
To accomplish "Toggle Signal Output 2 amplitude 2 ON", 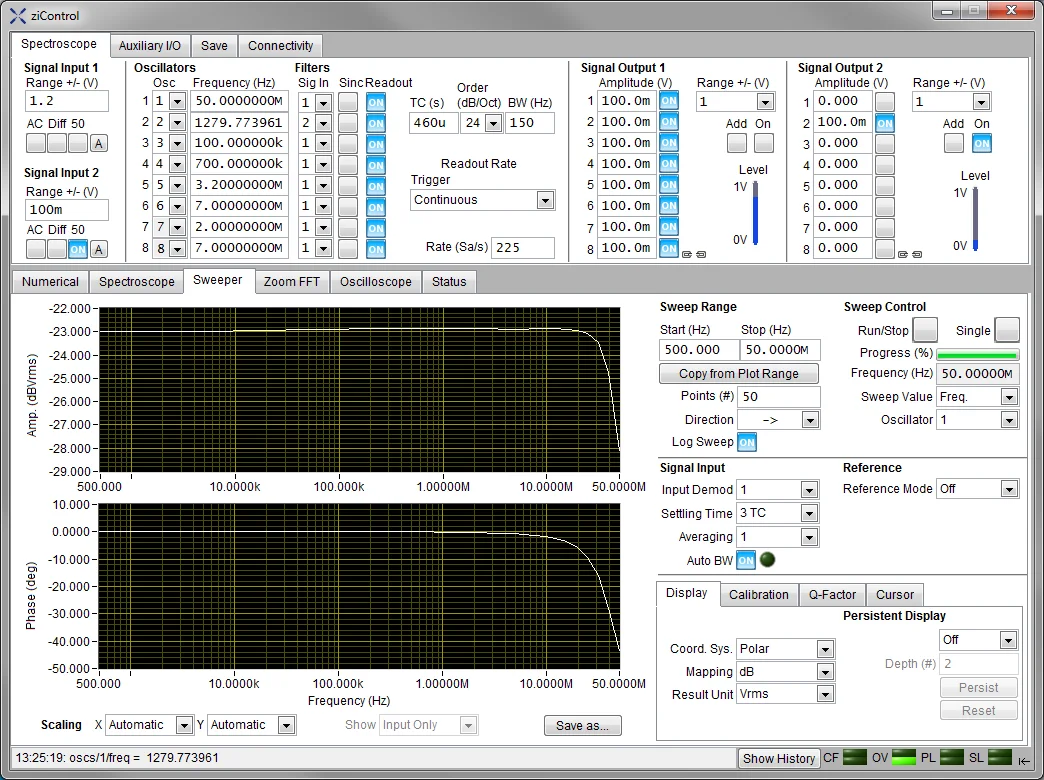I will [x=885, y=123].
